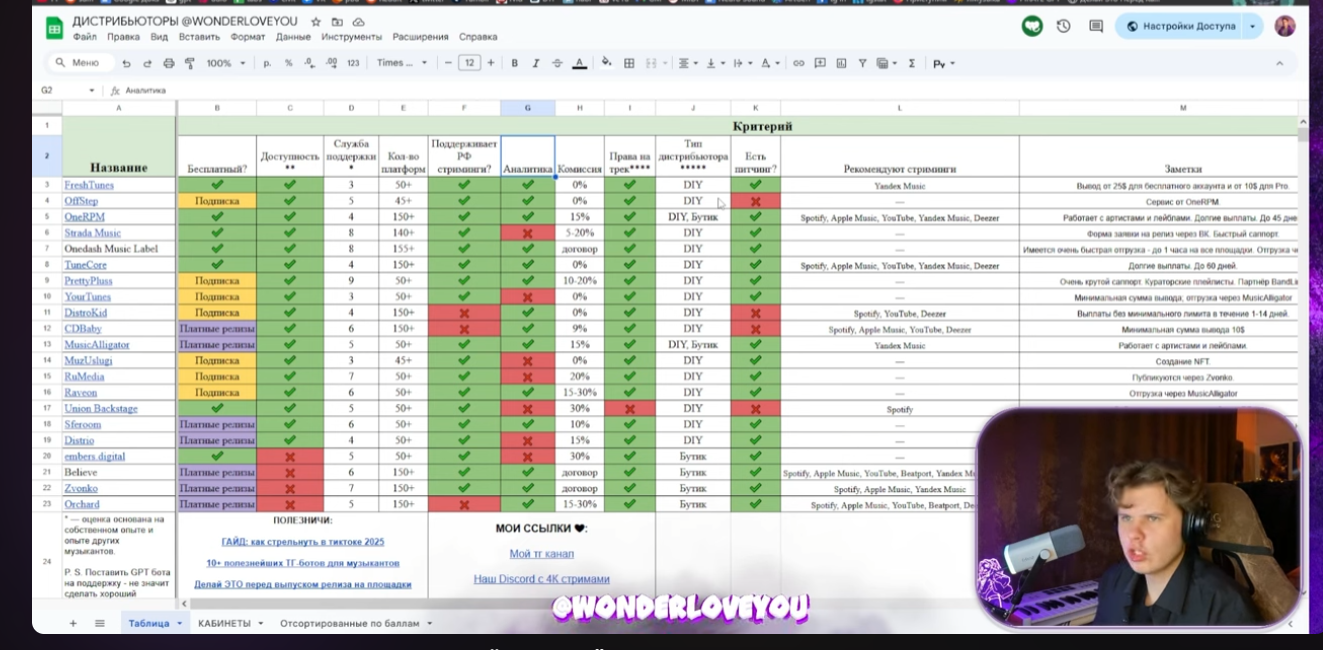Open ГАЙД: как стрельнуть в тиктоке link
The height and width of the screenshot is (650, 1323).
302,542
